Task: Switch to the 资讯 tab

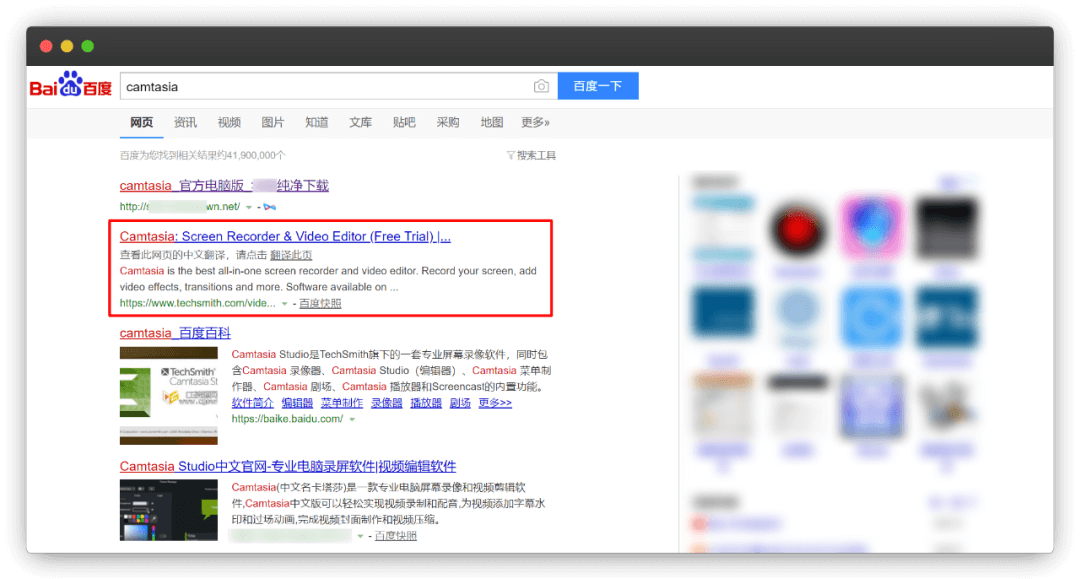Action: tap(185, 123)
